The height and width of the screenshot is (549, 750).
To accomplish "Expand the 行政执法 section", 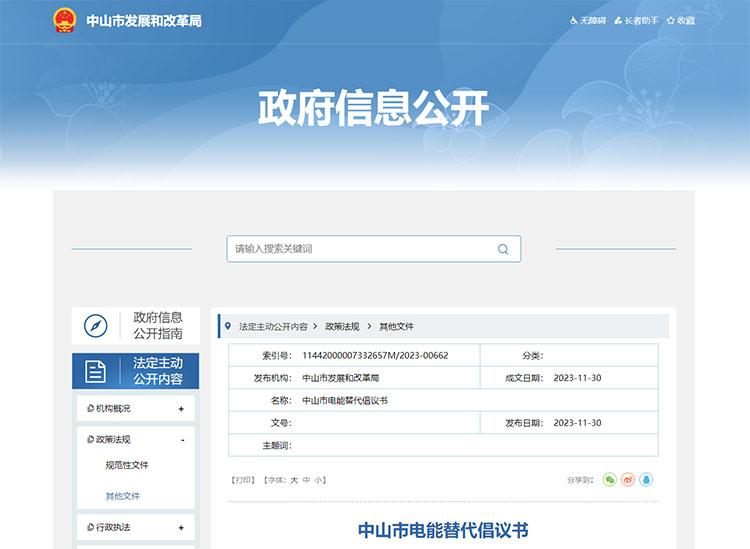I will [x=181, y=528].
